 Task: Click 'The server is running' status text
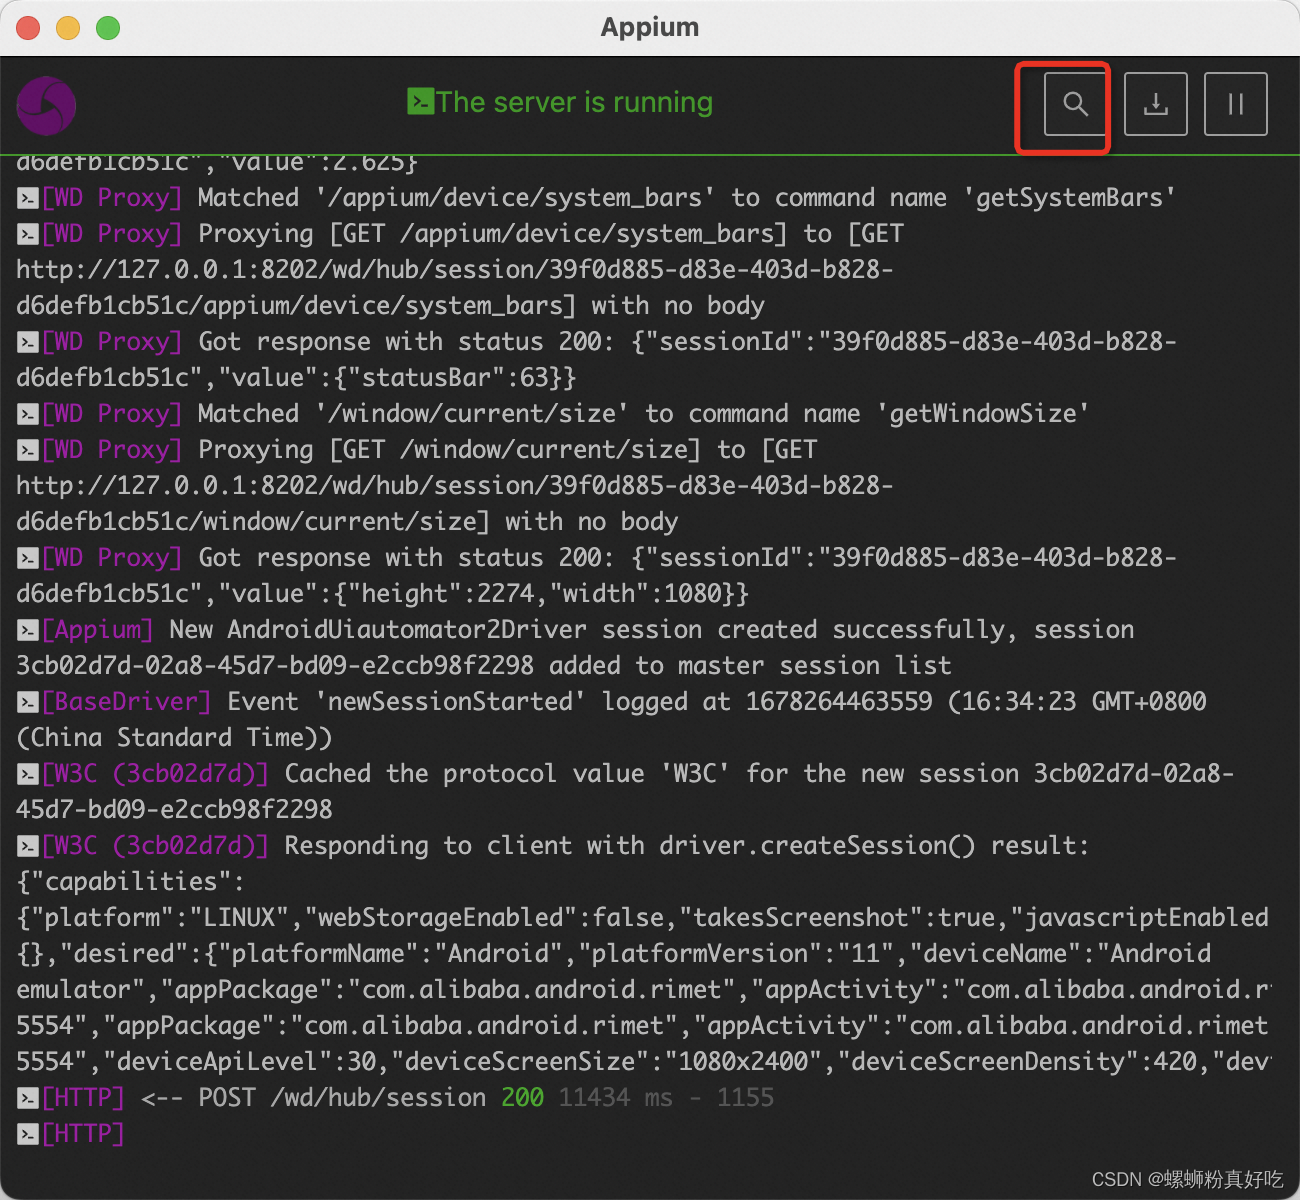tap(574, 102)
